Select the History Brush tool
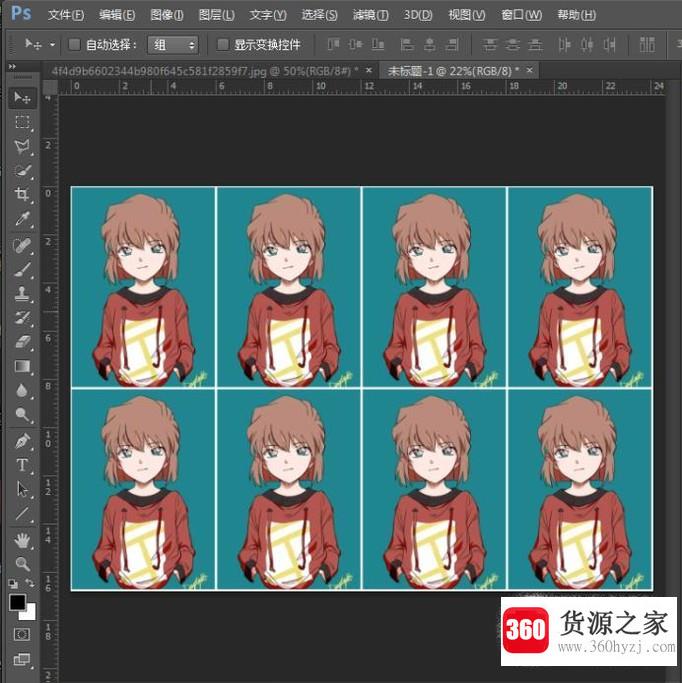682x683 pixels. click(x=22, y=318)
